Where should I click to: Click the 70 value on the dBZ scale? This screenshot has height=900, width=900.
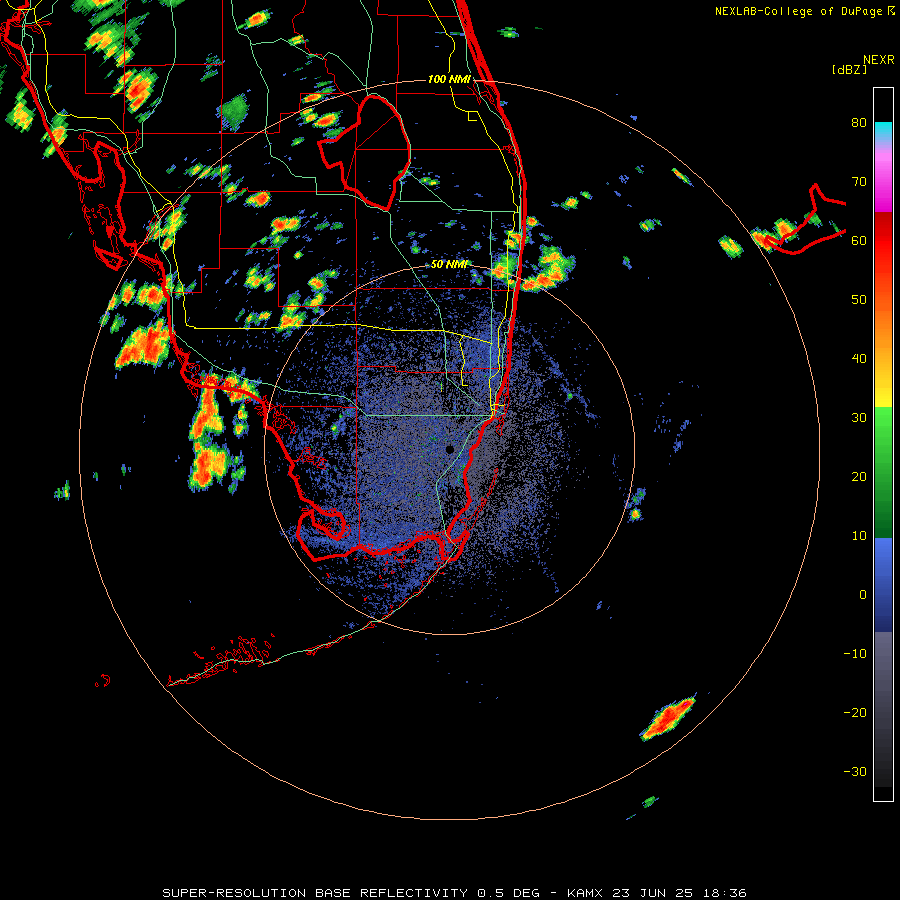coord(859,182)
